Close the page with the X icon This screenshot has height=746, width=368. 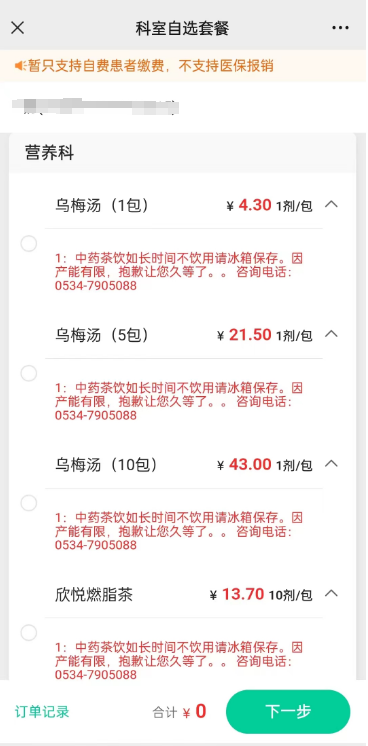18,28
